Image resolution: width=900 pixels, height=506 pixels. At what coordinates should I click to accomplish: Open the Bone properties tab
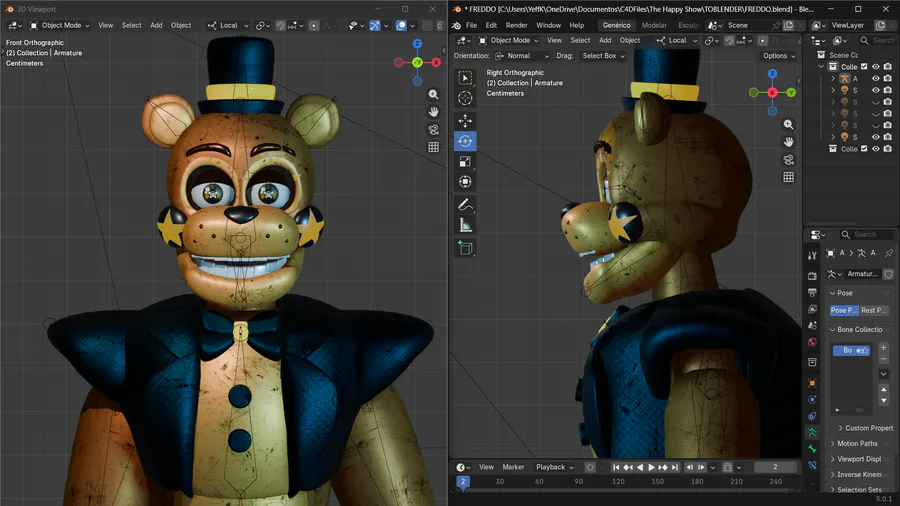point(812,449)
